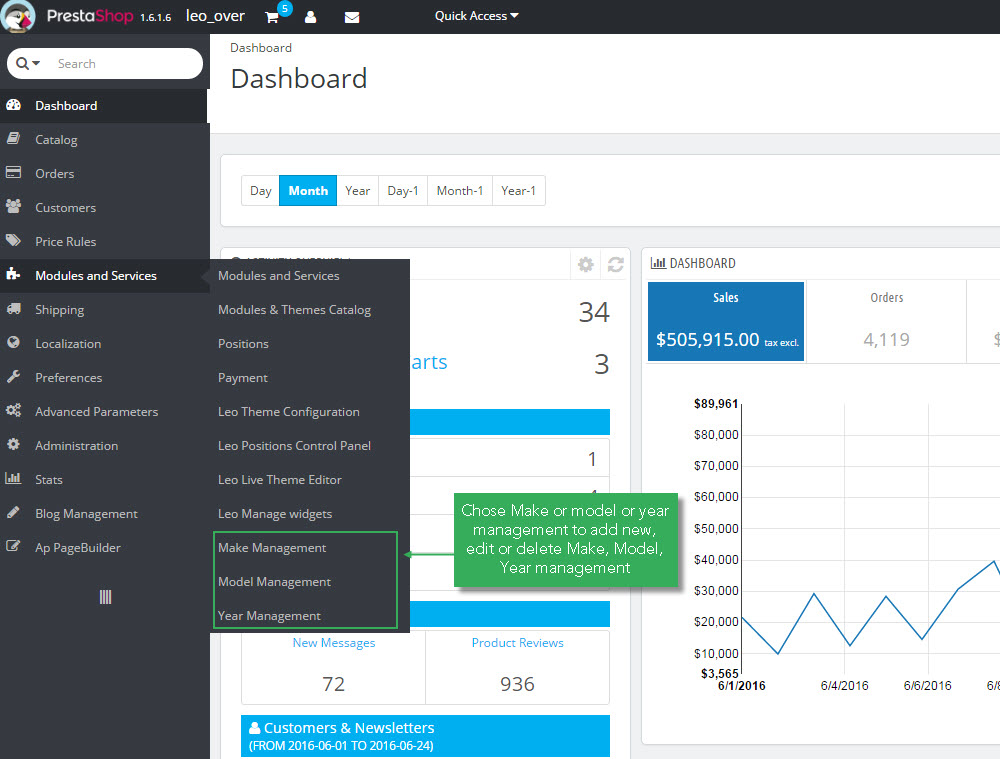Image resolution: width=1000 pixels, height=759 pixels.
Task: Go to Catalog in the sidebar
Action: [x=56, y=140]
